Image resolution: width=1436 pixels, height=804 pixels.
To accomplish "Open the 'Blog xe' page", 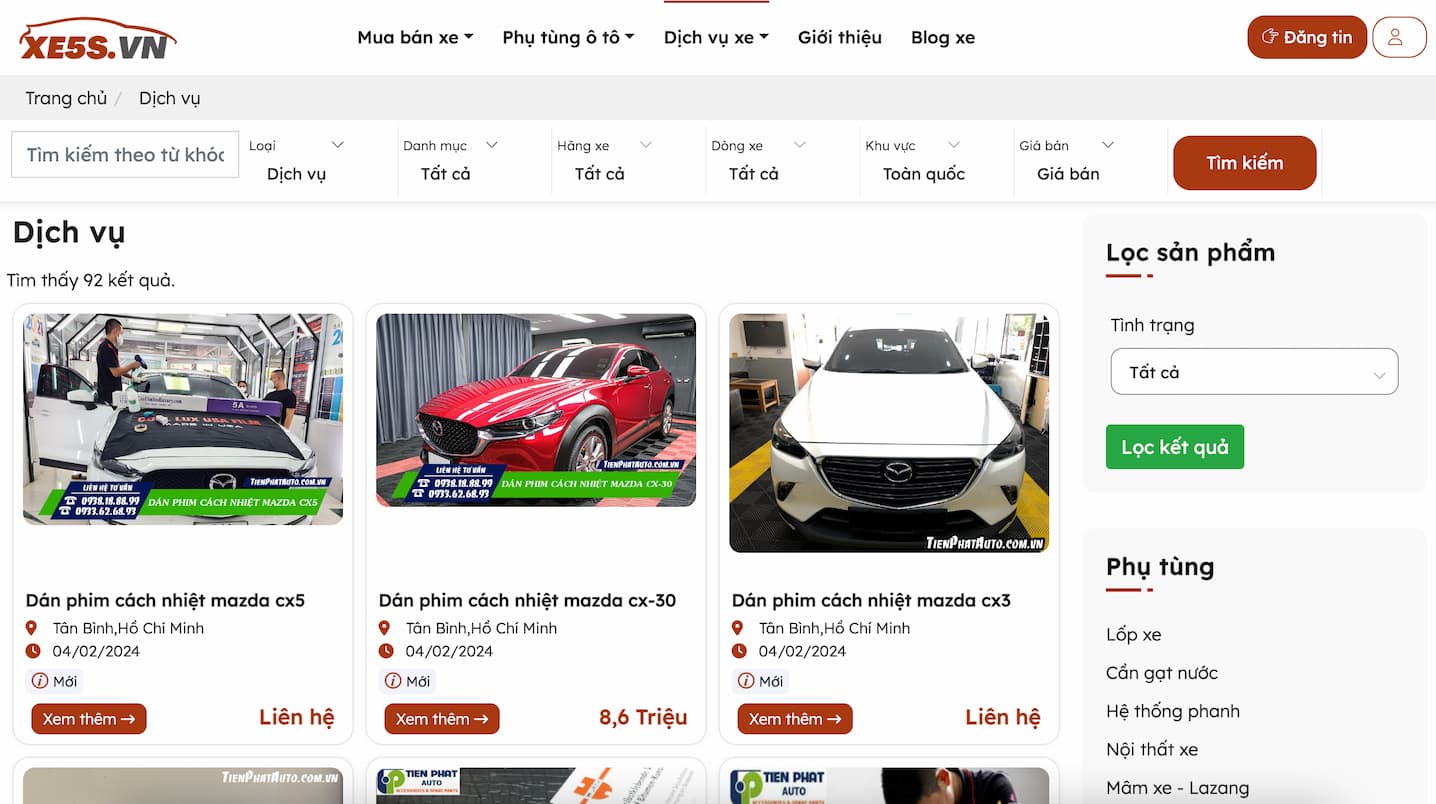I will [942, 37].
